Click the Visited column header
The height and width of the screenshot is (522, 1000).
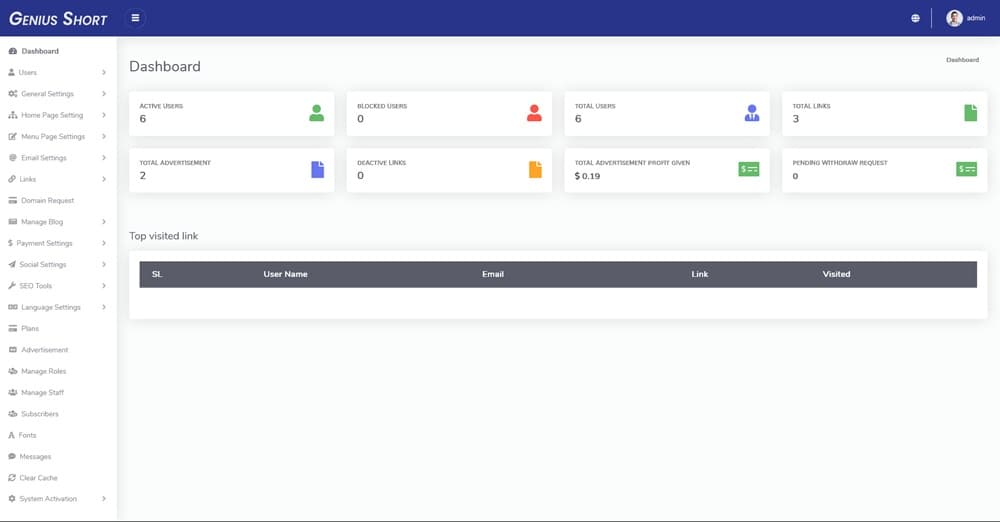[x=836, y=274]
